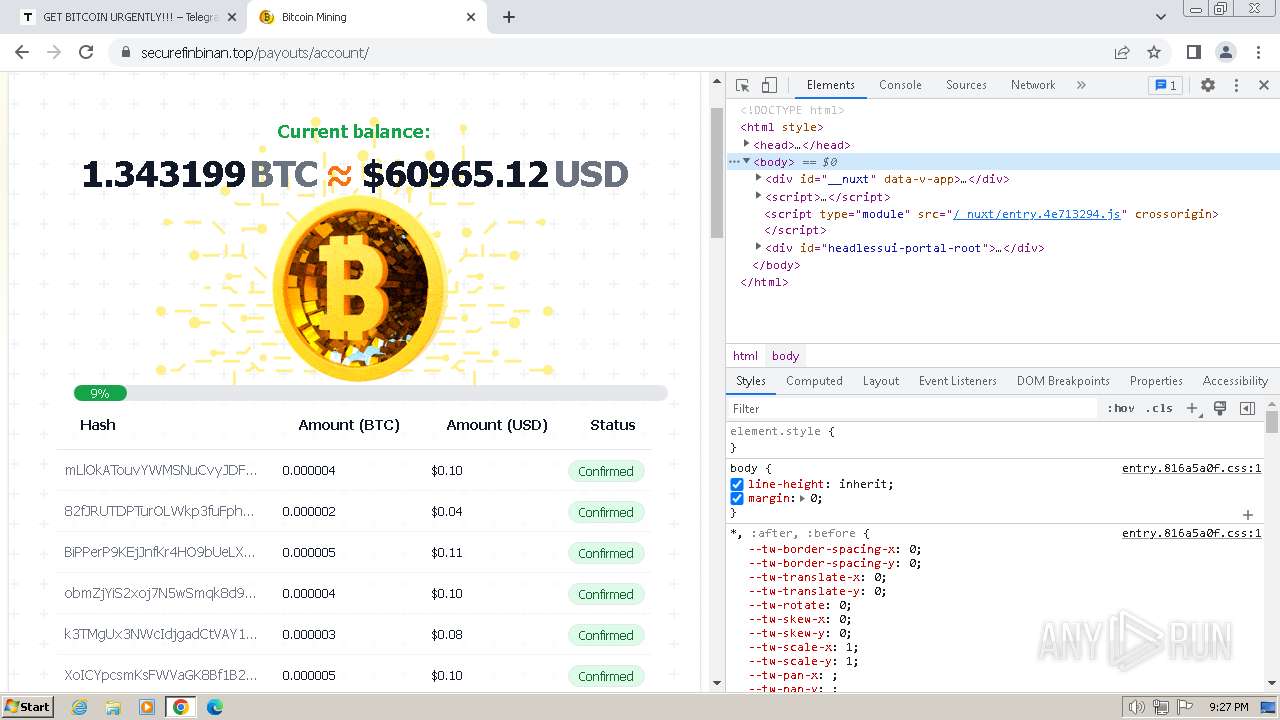Close the Bitcoin Mining tab
Screen dimensions: 1280x720
(x=471, y=17)
